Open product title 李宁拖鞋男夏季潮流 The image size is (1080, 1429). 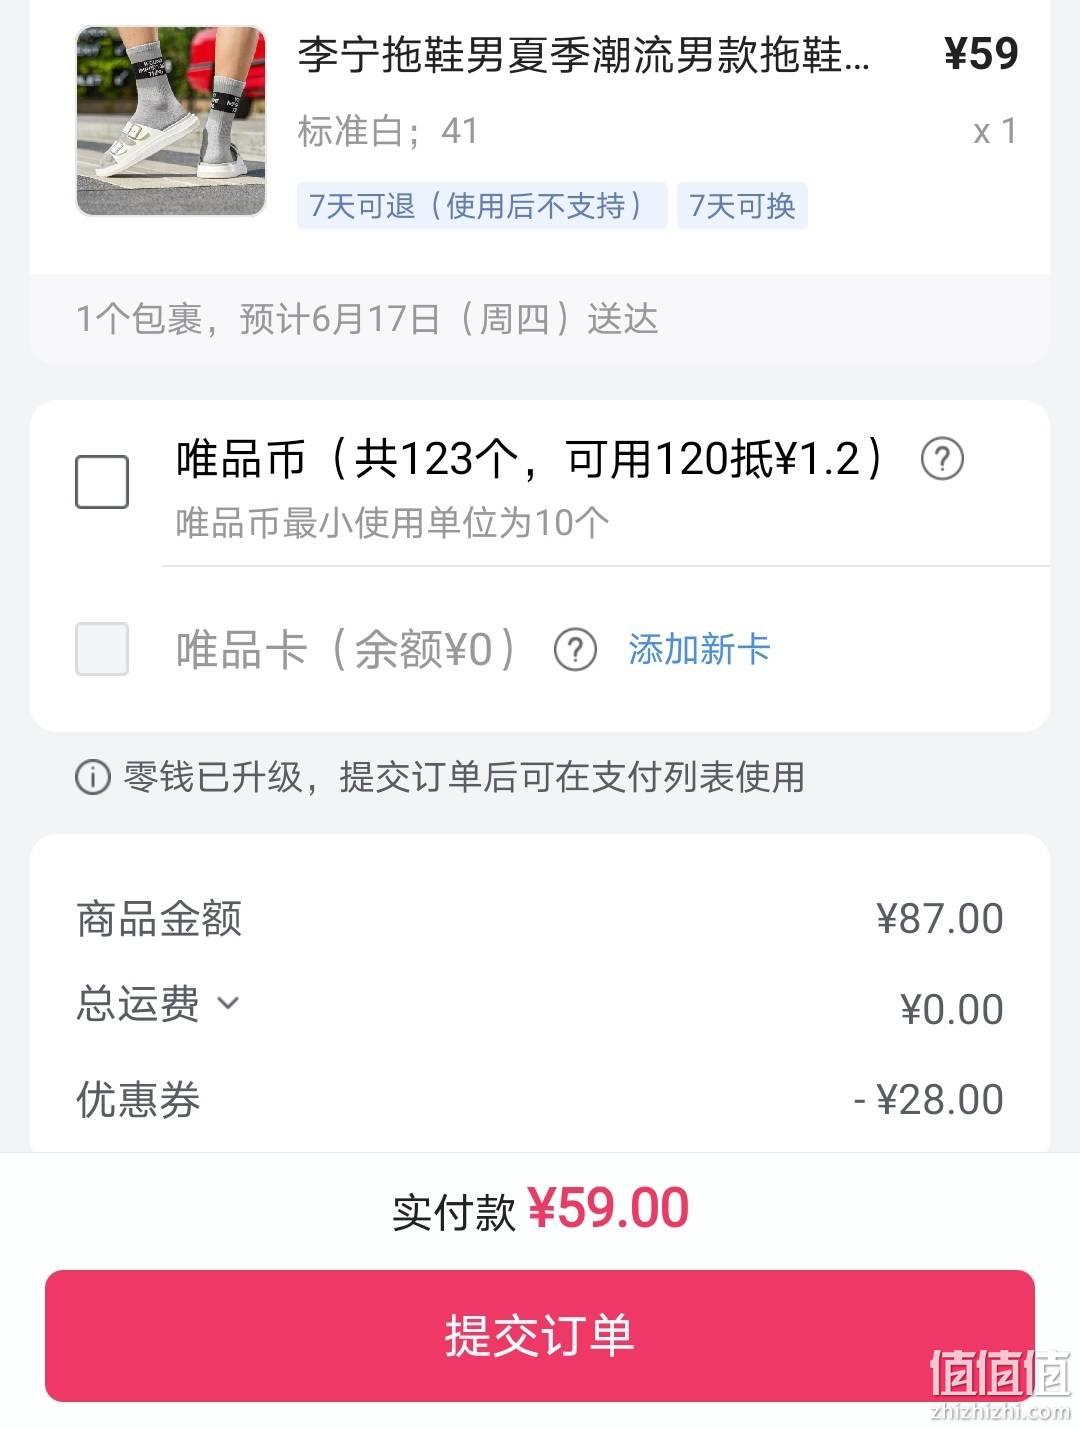pyautogui.click(x=583, y=55)
